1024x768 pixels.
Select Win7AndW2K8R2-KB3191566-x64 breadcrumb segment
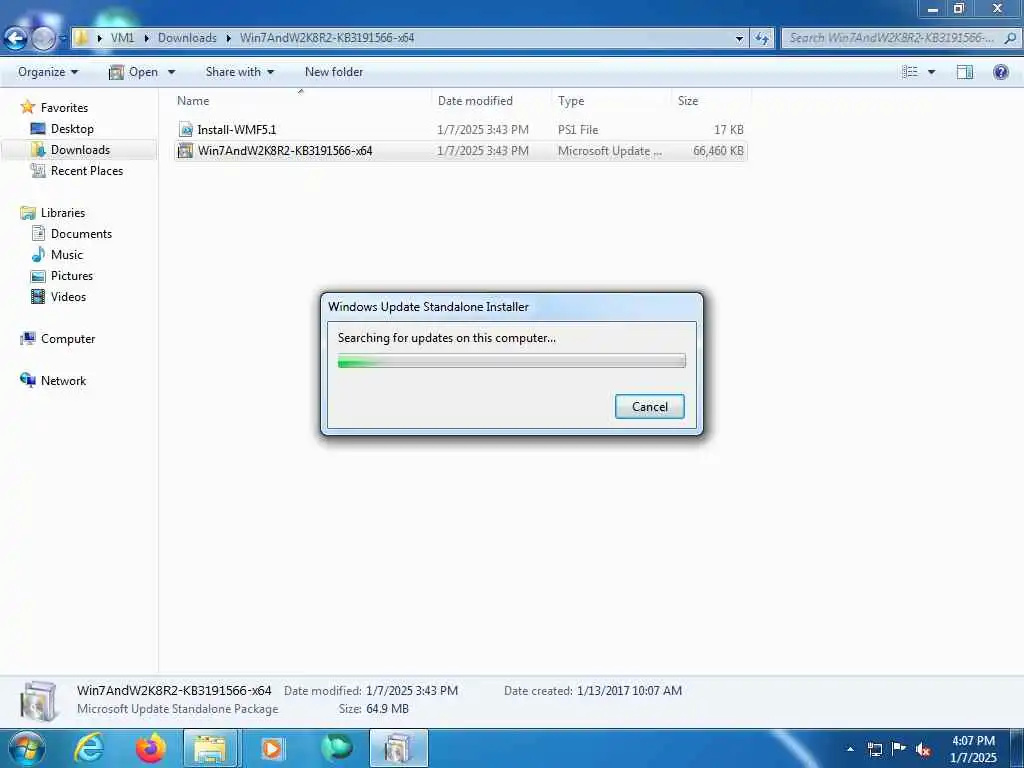[327, 38]
